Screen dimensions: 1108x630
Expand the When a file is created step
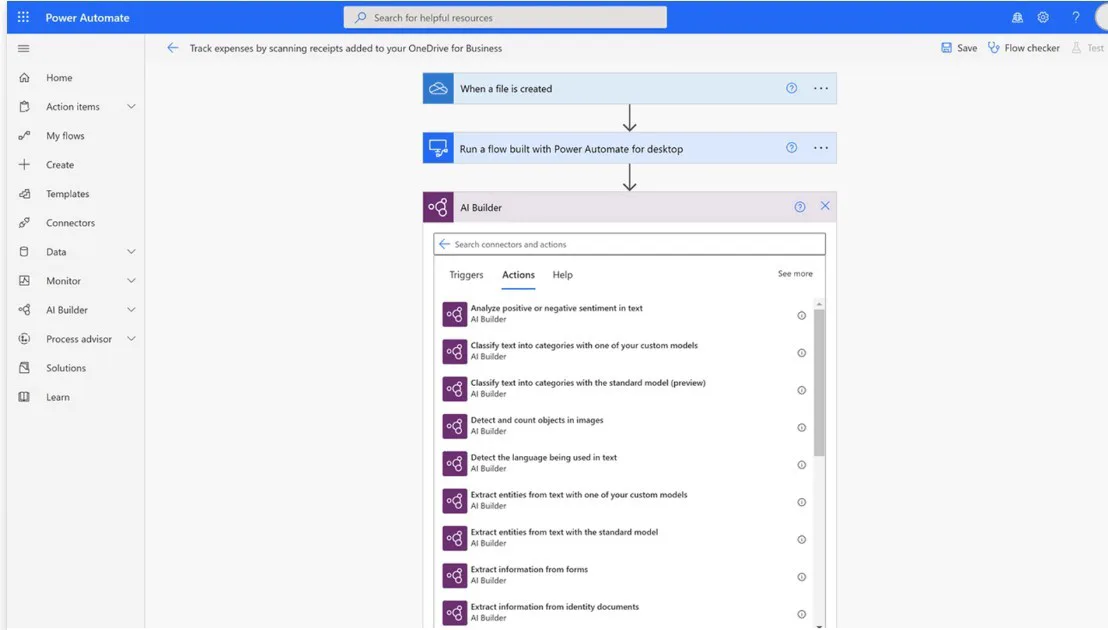[630, 88]
